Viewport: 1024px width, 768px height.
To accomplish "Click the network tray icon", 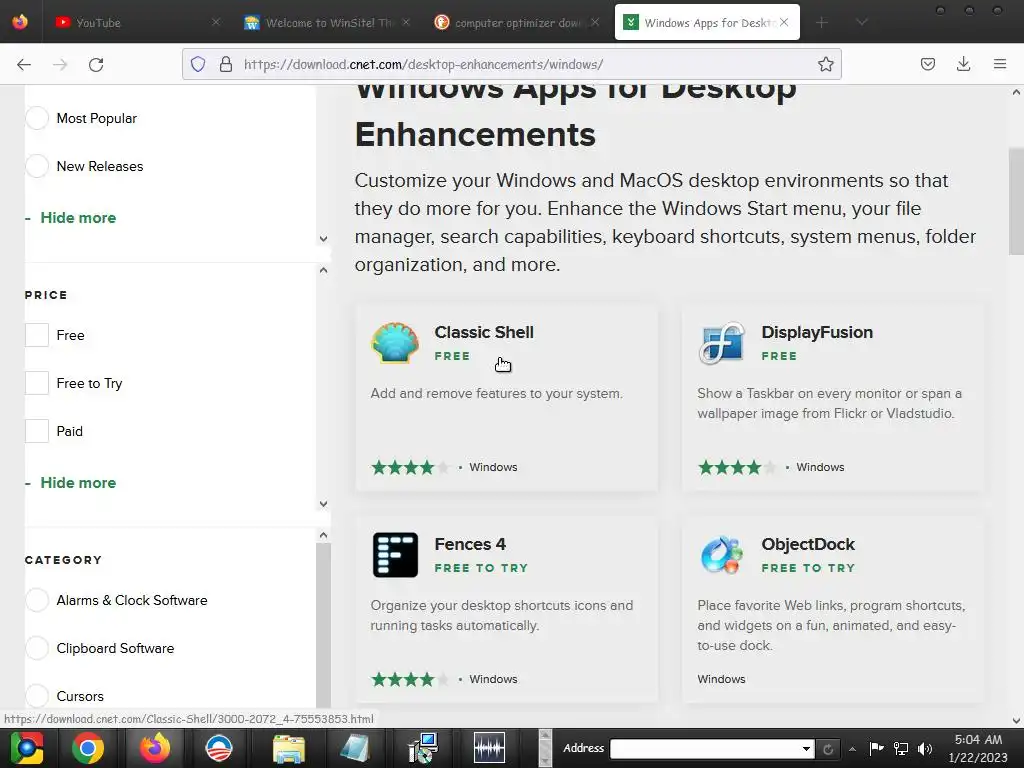I will [x=901, y=748].
